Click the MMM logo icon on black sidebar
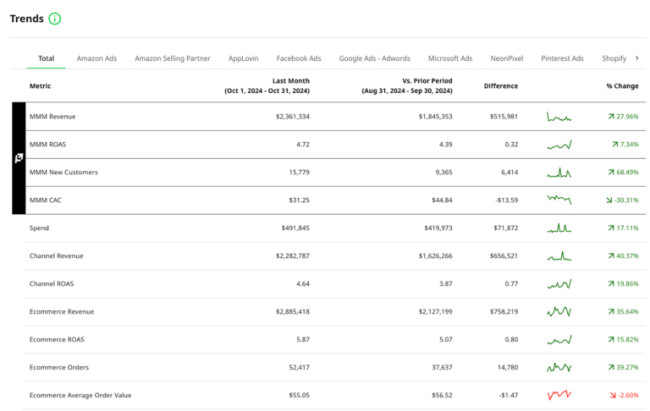Viewport: 650px width, 411px height. tap(18, 158)
